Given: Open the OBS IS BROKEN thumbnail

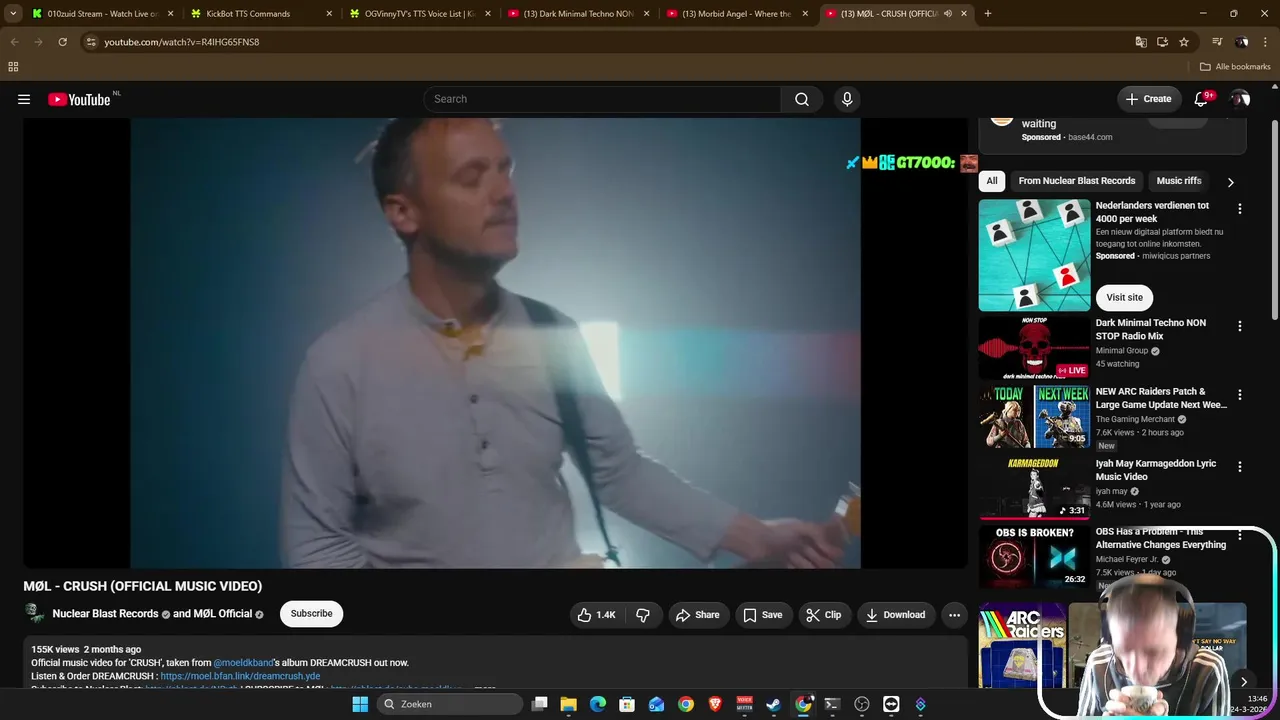Looking at the screenshot, I should pos(1034,557).
